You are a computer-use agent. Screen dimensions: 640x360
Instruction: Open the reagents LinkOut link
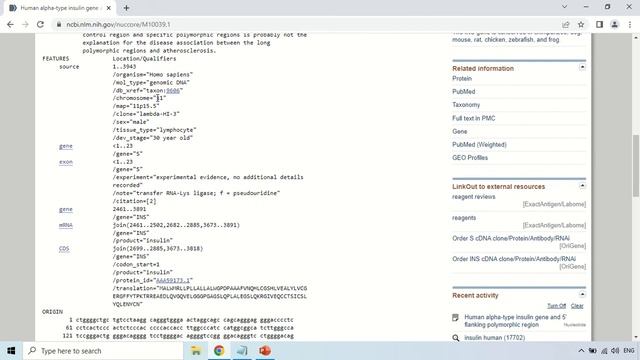[464, 218]
